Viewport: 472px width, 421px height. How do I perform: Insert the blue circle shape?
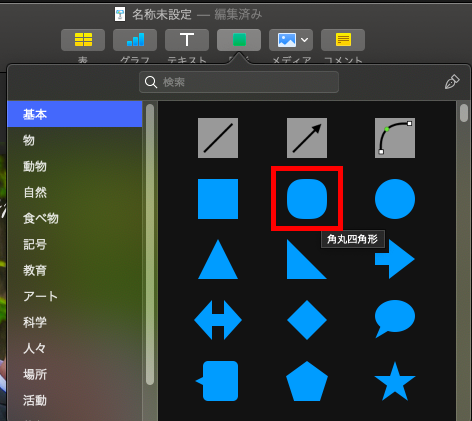tap(395, 199)
